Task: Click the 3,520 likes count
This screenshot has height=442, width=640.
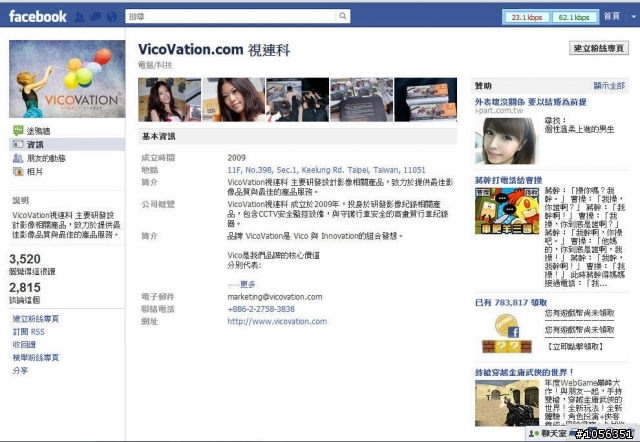Action: (x=25, y=259)
